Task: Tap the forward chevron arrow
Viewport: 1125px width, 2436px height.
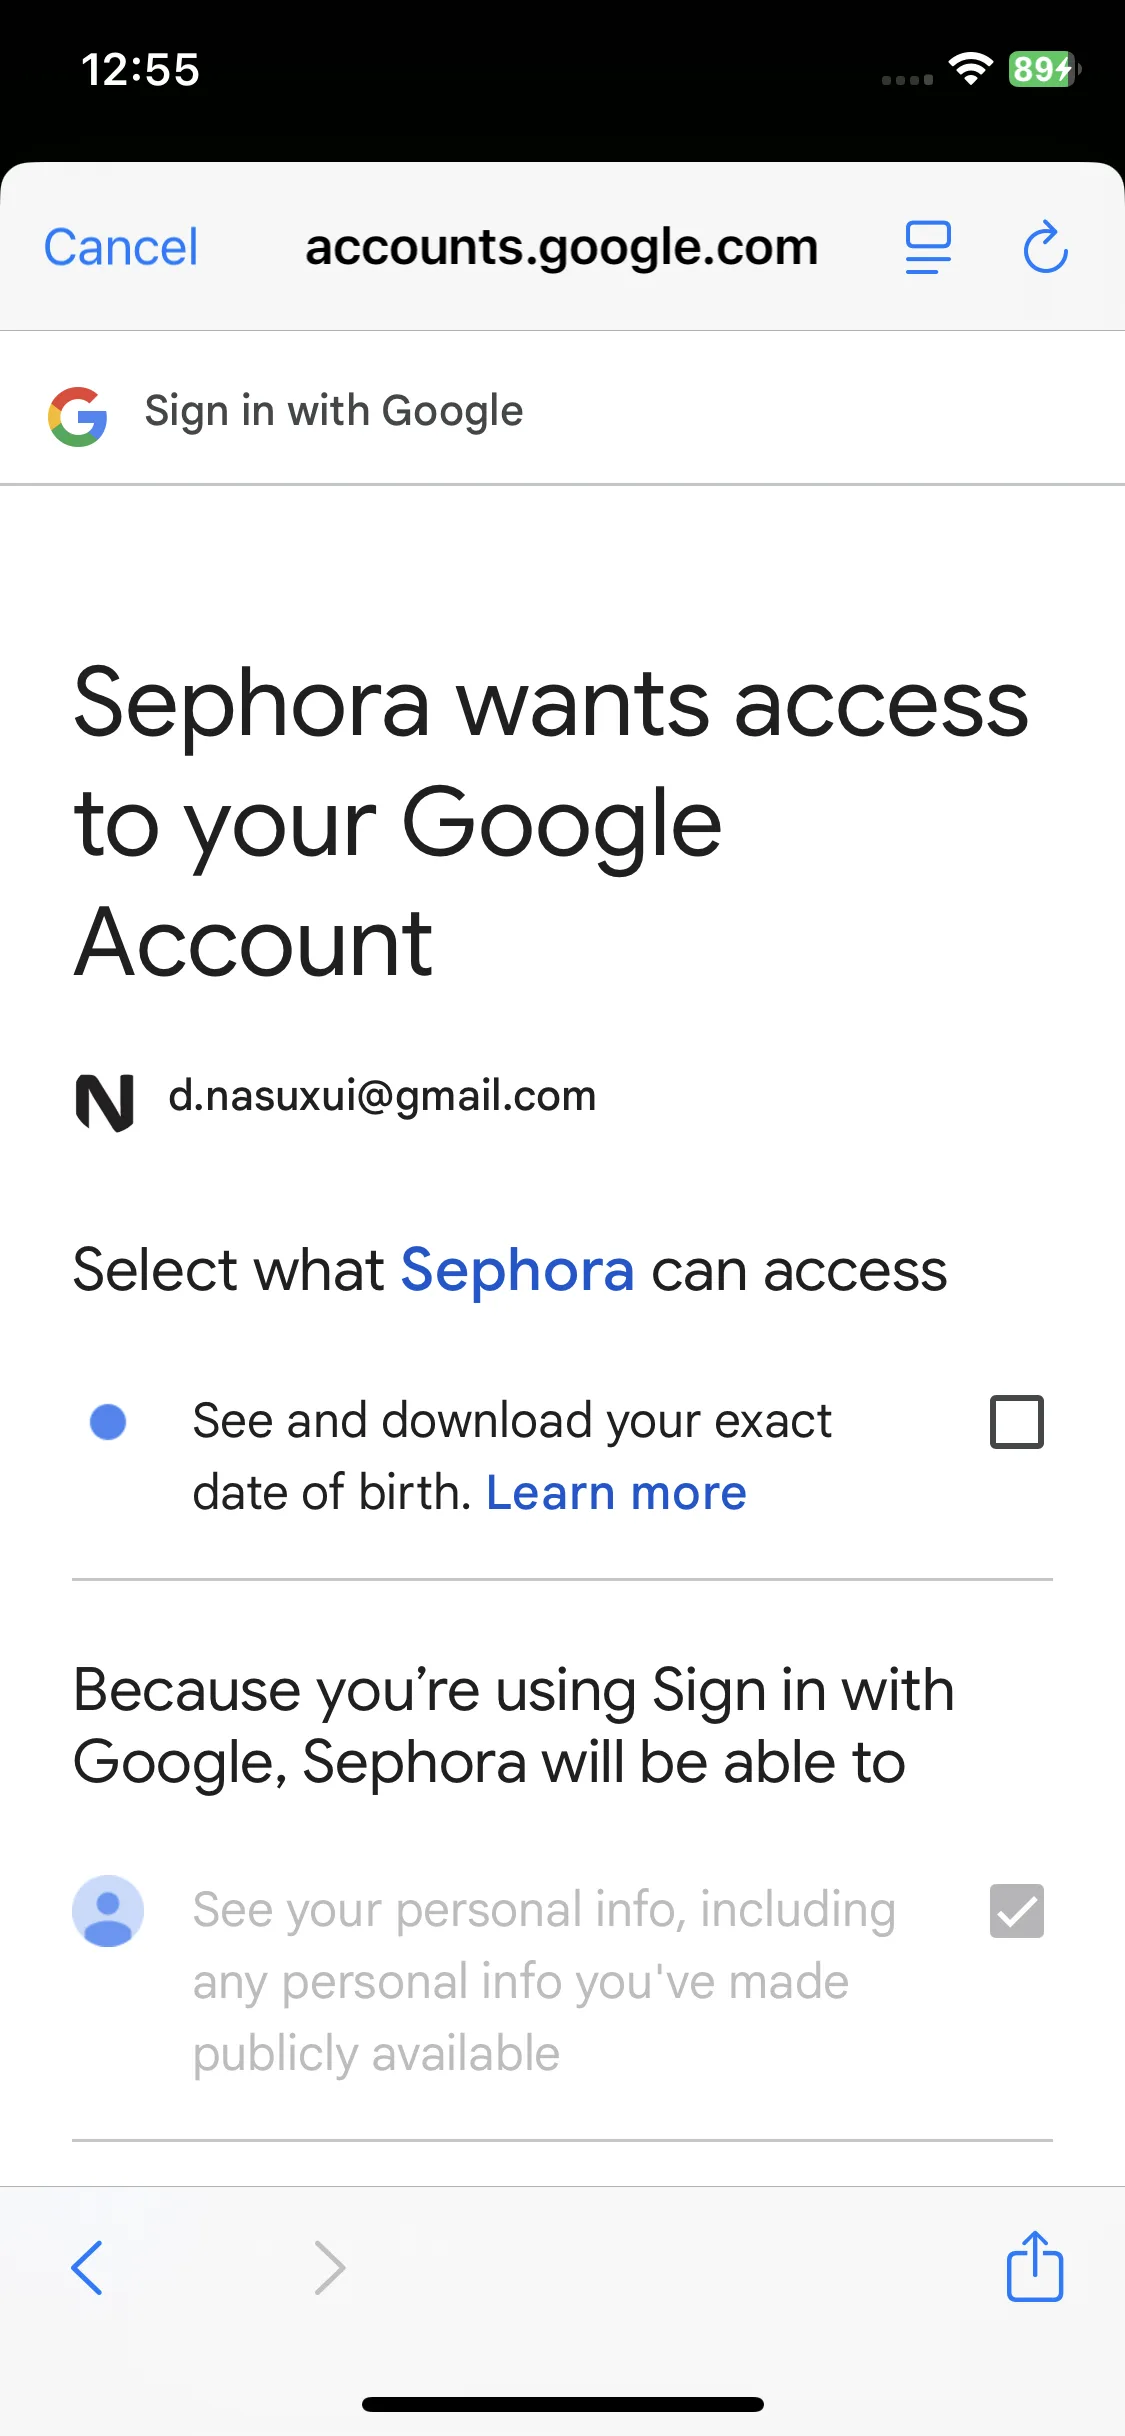Action: point(329,2267)
